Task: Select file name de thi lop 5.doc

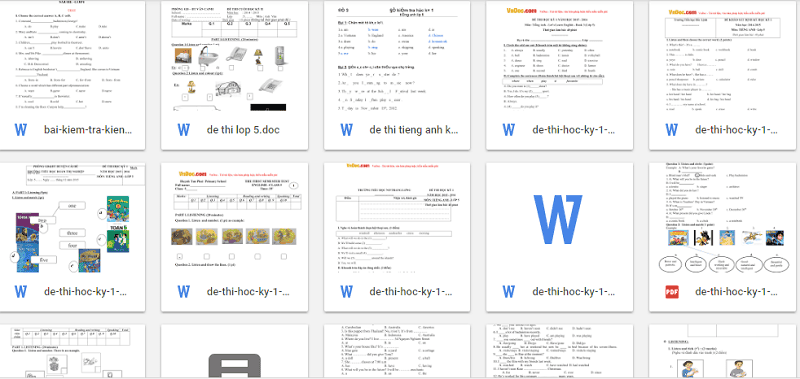Action: (243, 130)
